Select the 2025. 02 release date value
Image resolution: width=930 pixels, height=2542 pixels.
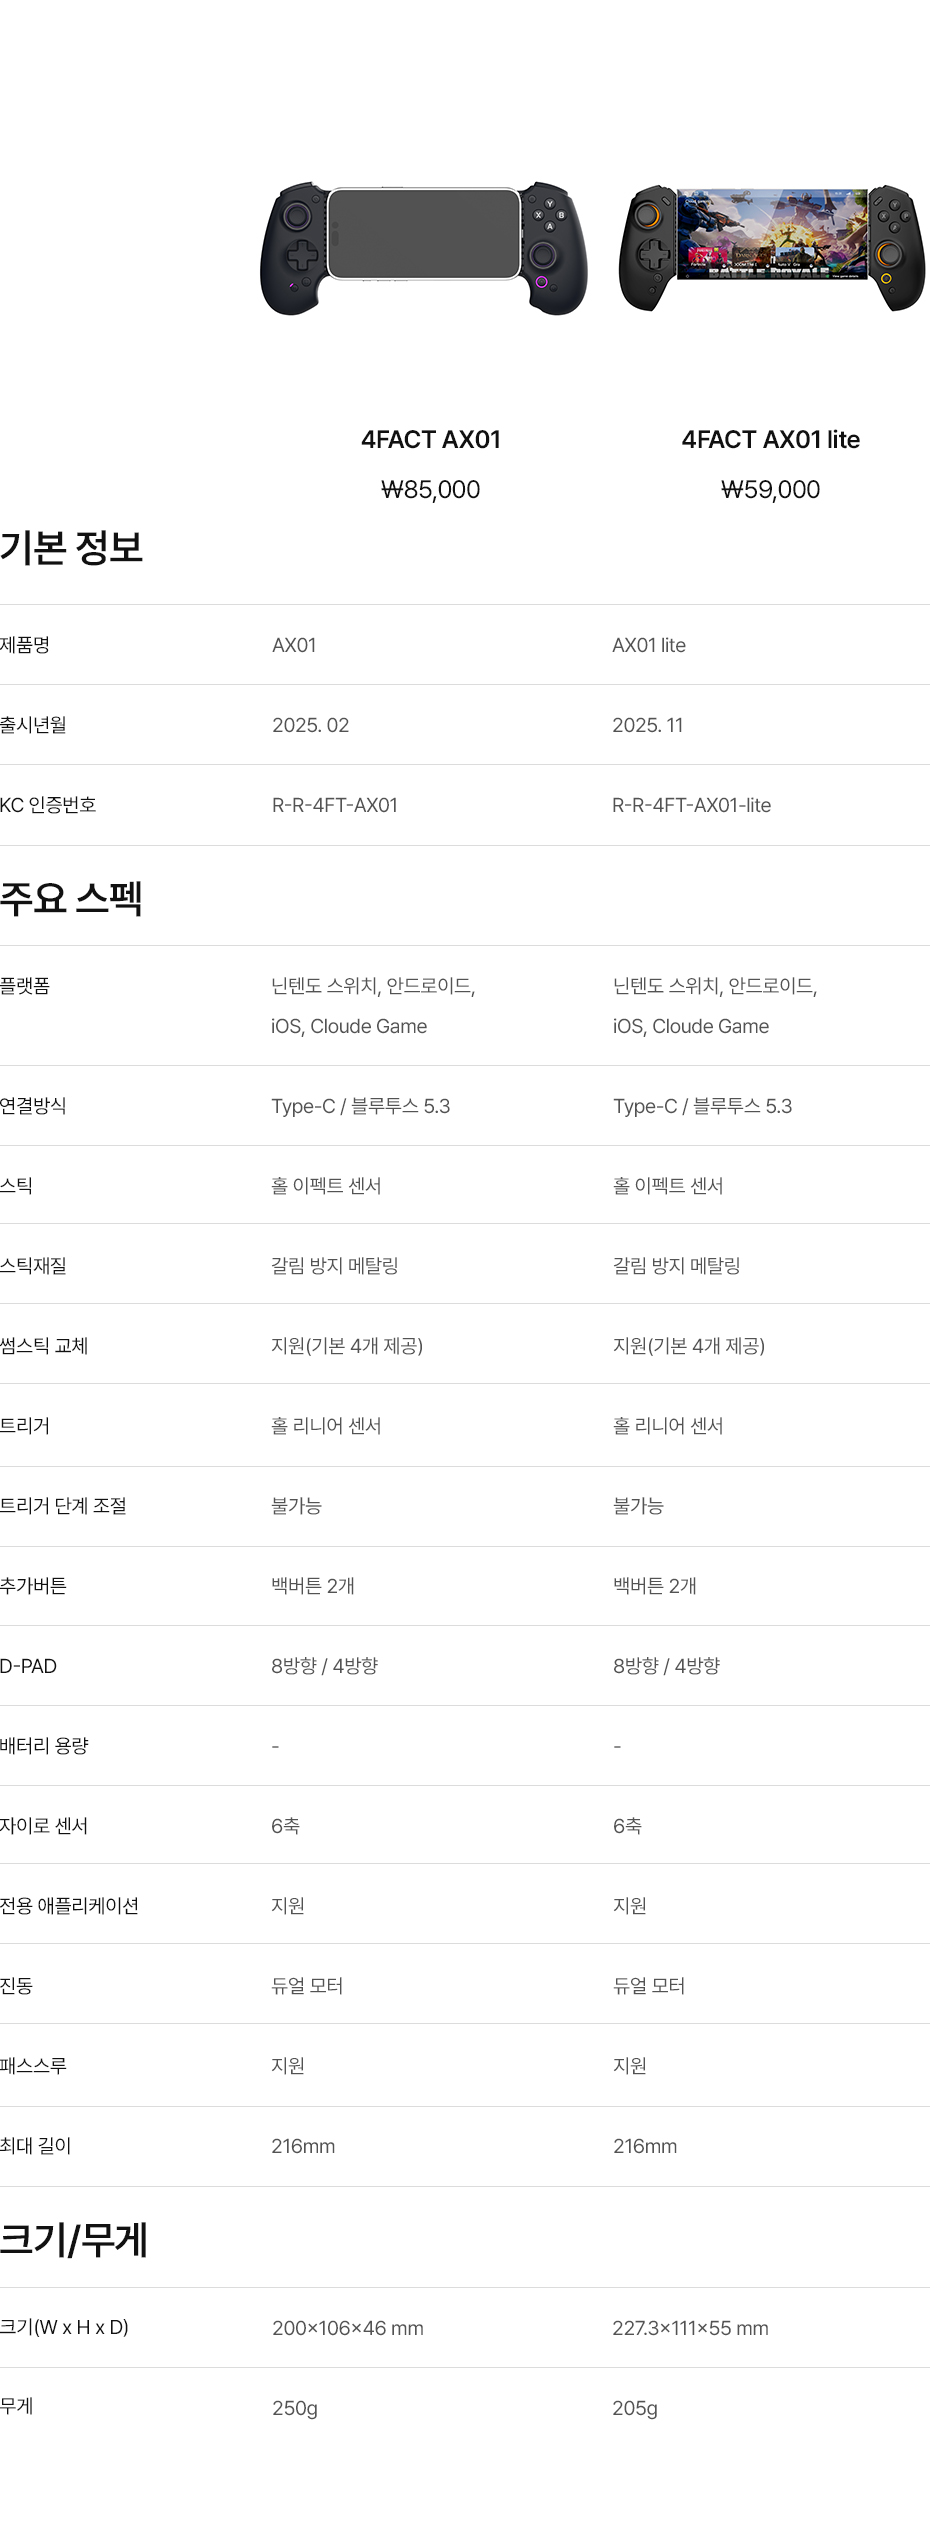pyautogui.click(x=311, y=726)
